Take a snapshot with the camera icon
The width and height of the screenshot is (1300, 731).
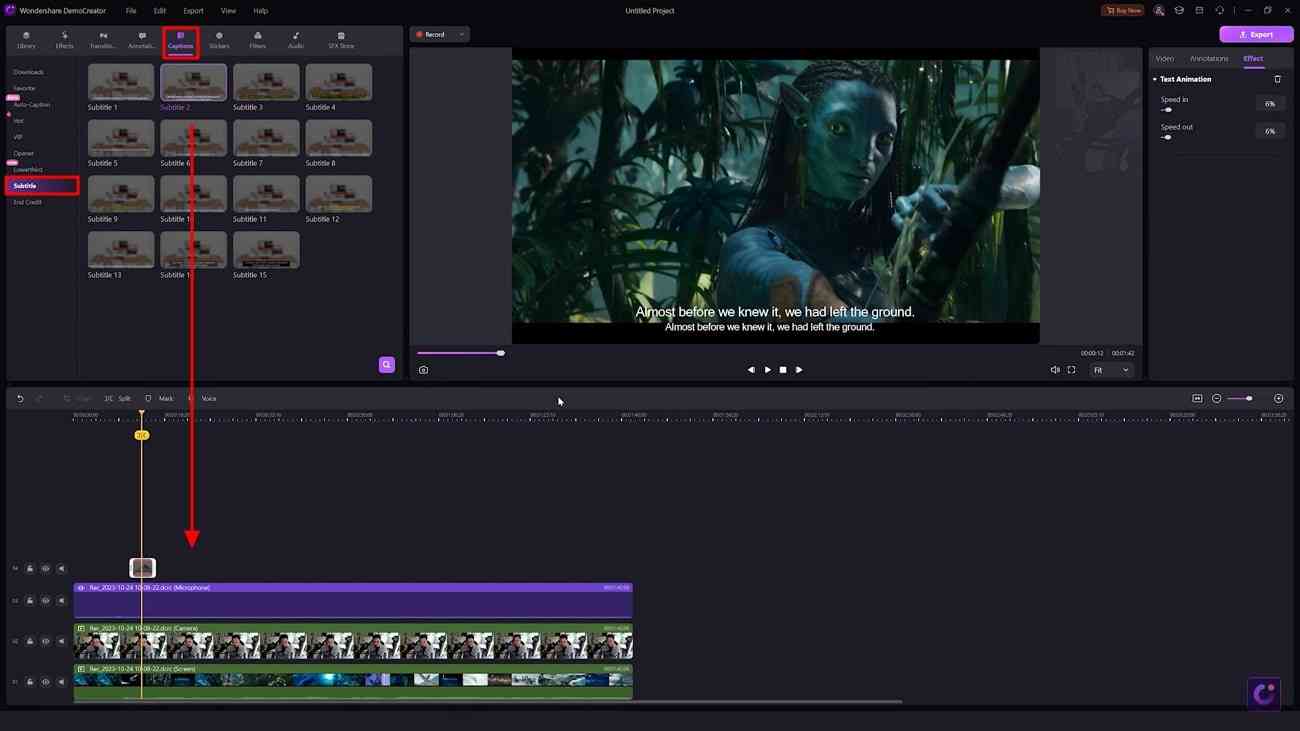point(423,370)
